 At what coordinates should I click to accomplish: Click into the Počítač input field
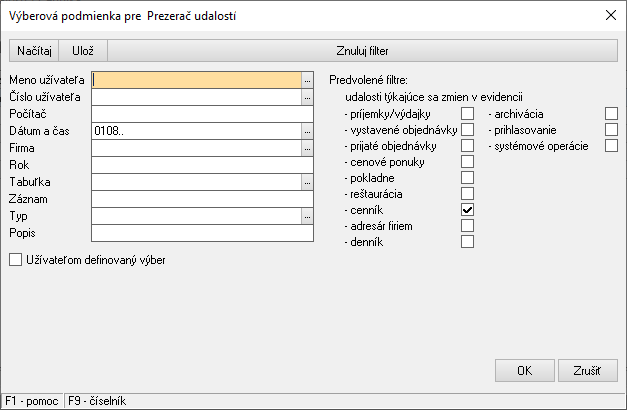202,114
